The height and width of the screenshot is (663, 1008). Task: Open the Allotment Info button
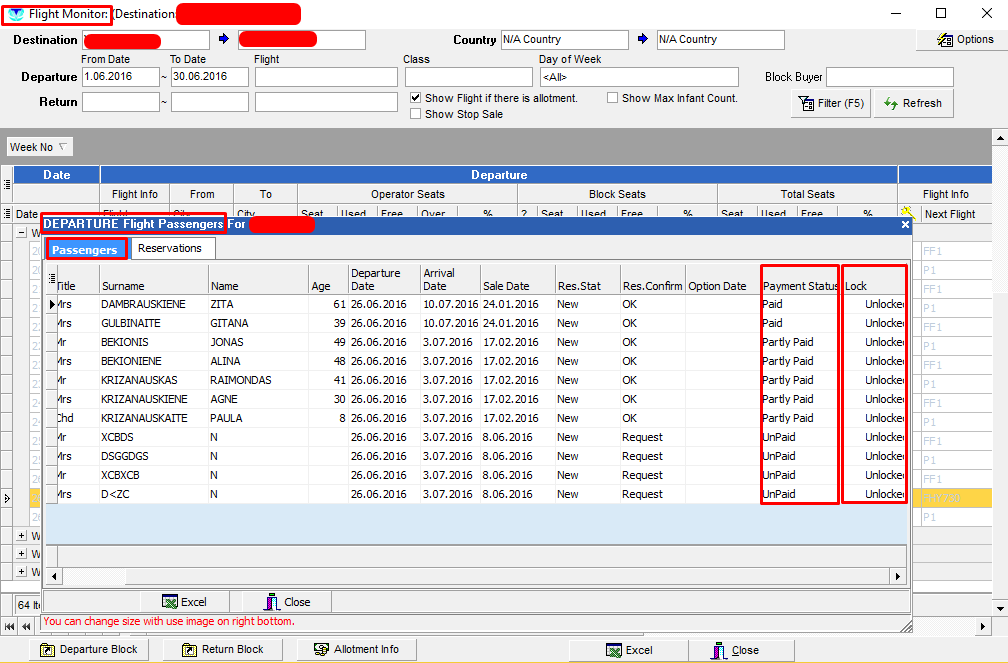coord(356,649)
